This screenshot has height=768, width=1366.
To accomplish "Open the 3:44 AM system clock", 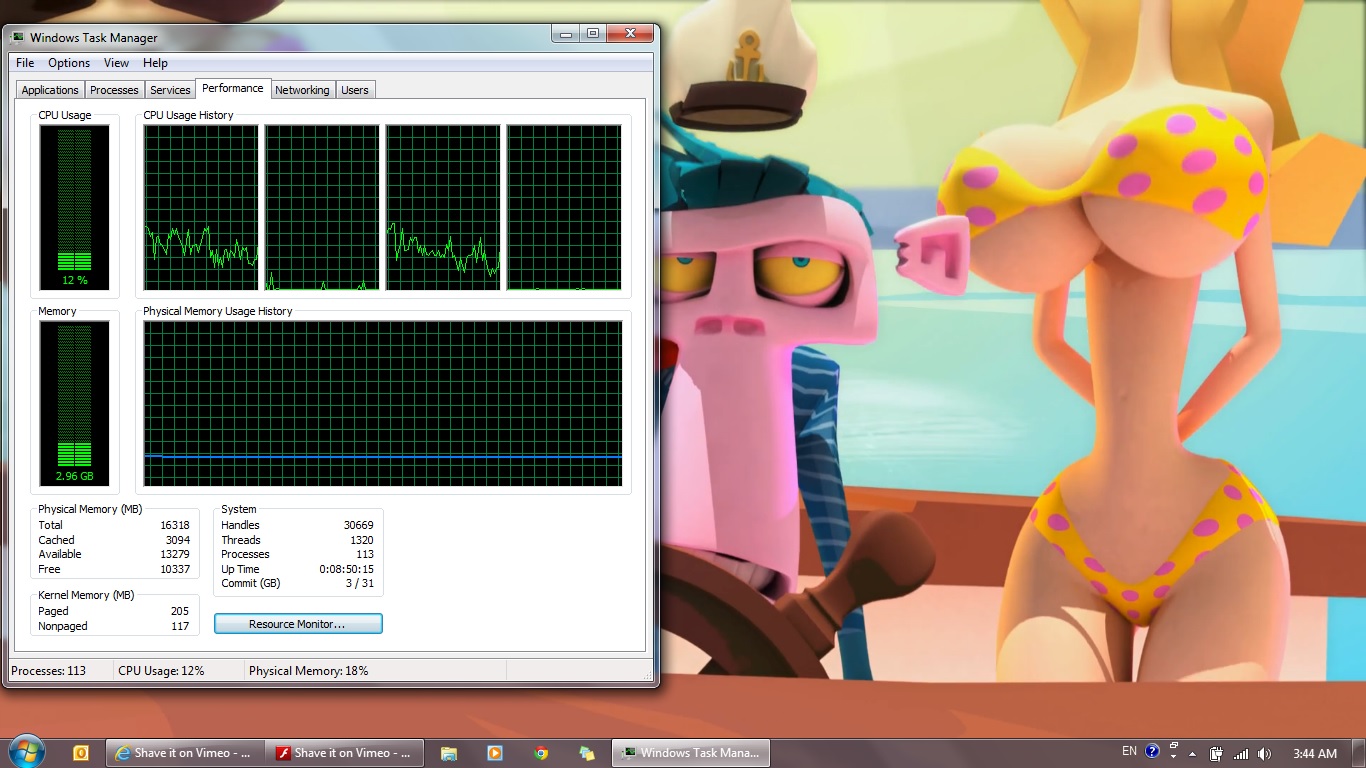I will (1314, 753).
